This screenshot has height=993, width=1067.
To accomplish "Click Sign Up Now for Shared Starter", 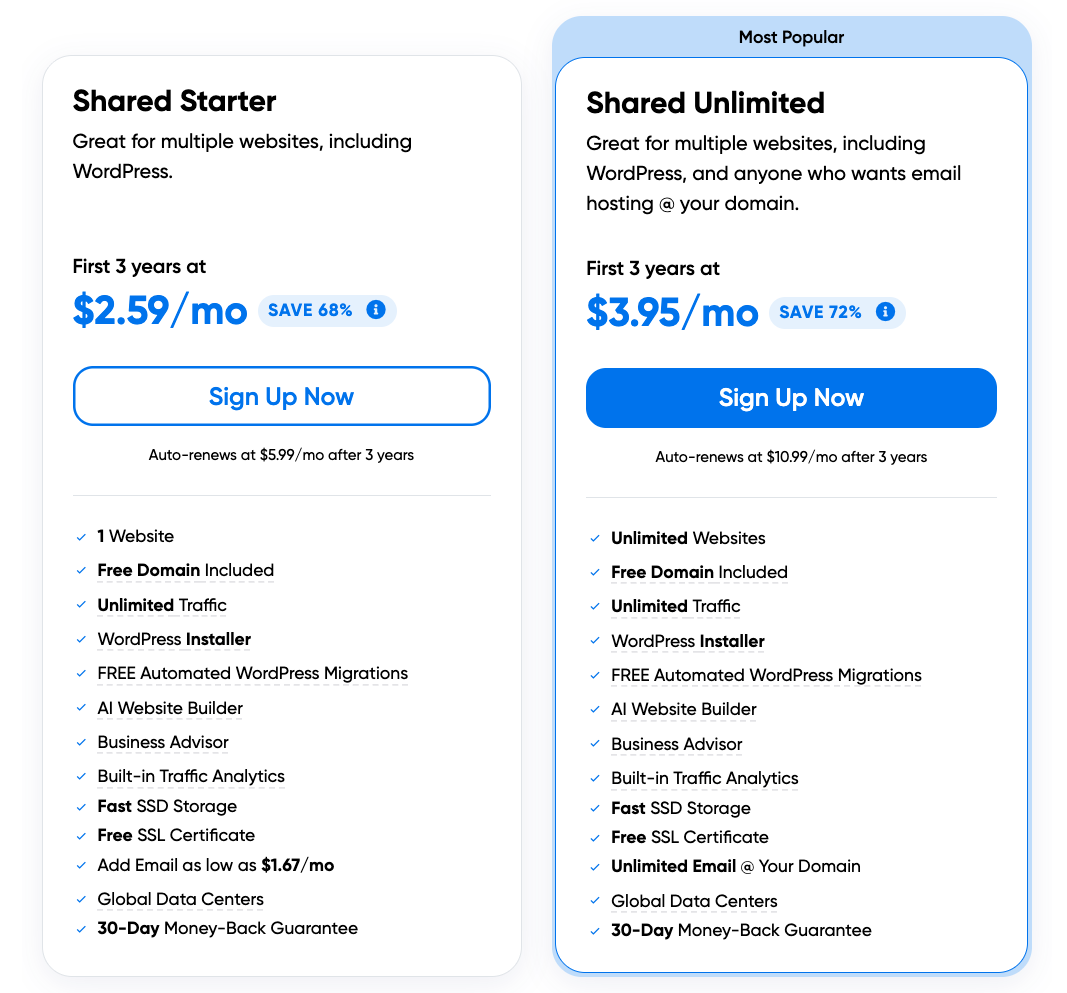I will point(281,396).
